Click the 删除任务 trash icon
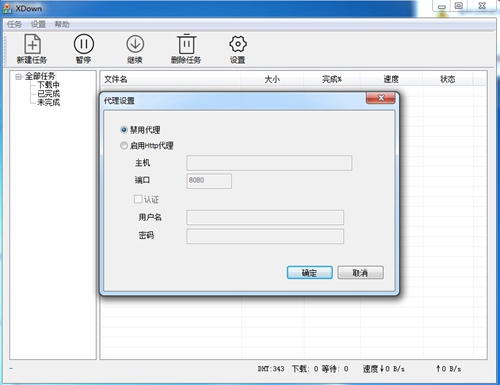Image resolution: width=500 pixels, height=385 pixels. coord(186,44)
